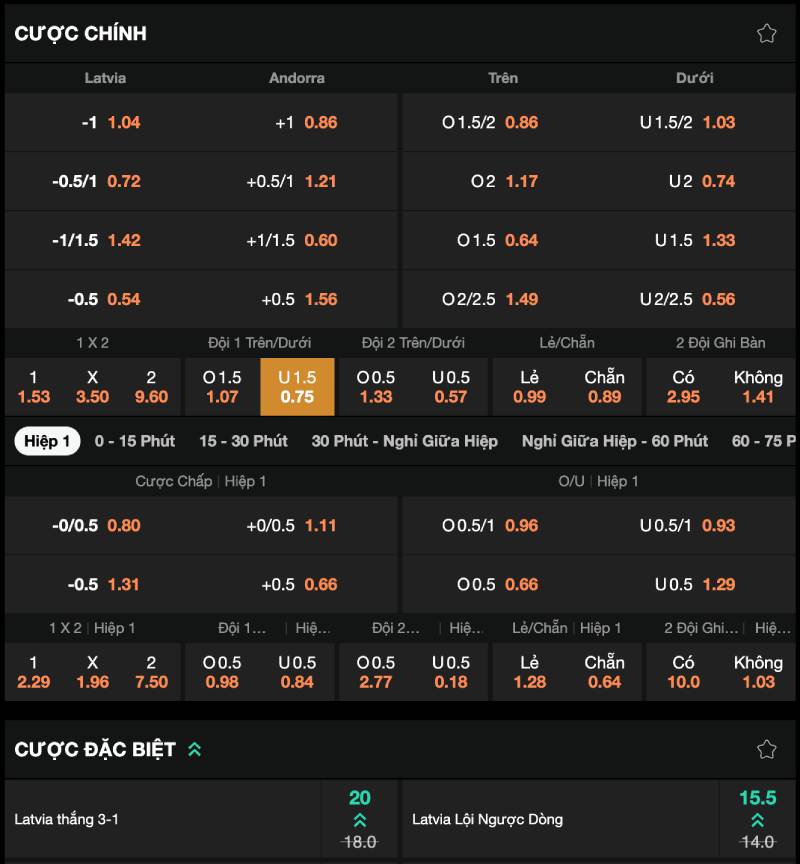Open the 15 - 30 Phút tab
800x864 pixels.
click(x=243, y=441)
